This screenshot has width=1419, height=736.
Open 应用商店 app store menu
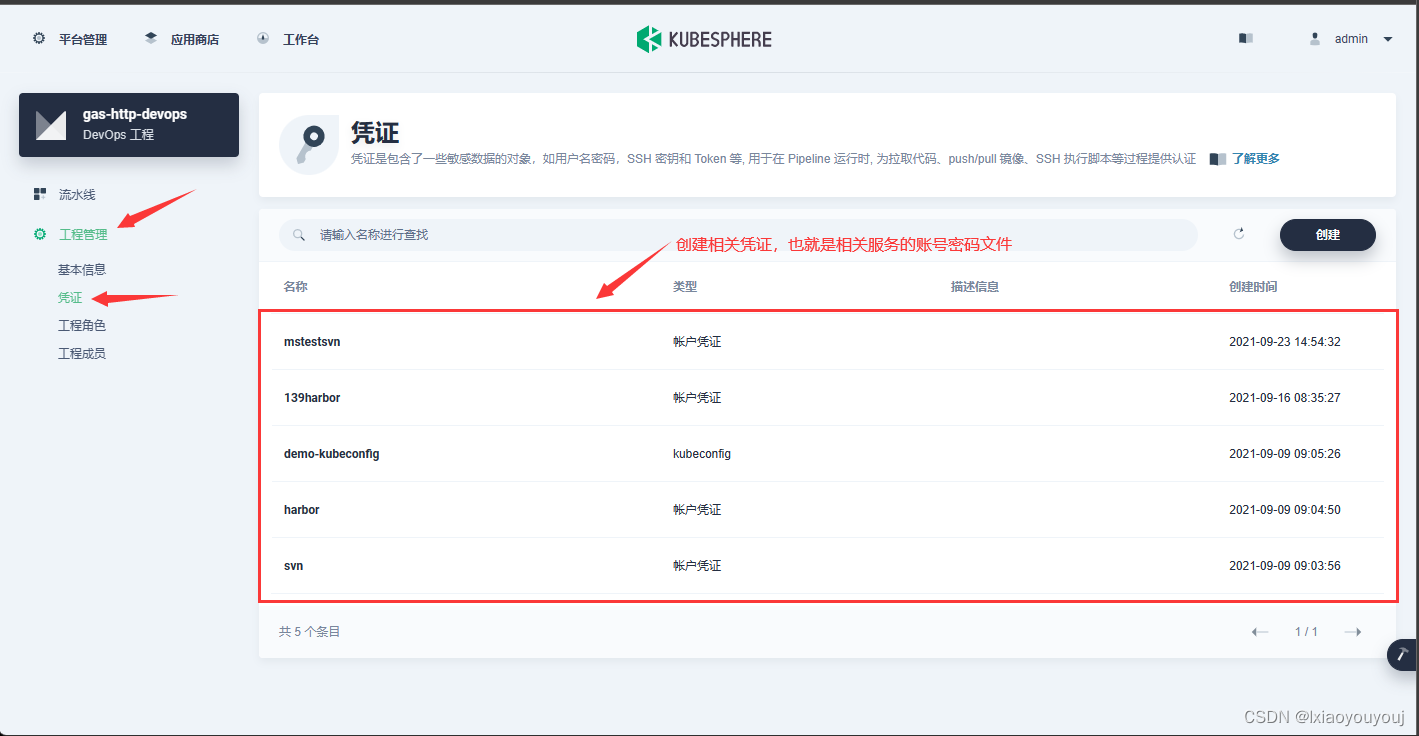click(x=194, y=40)
